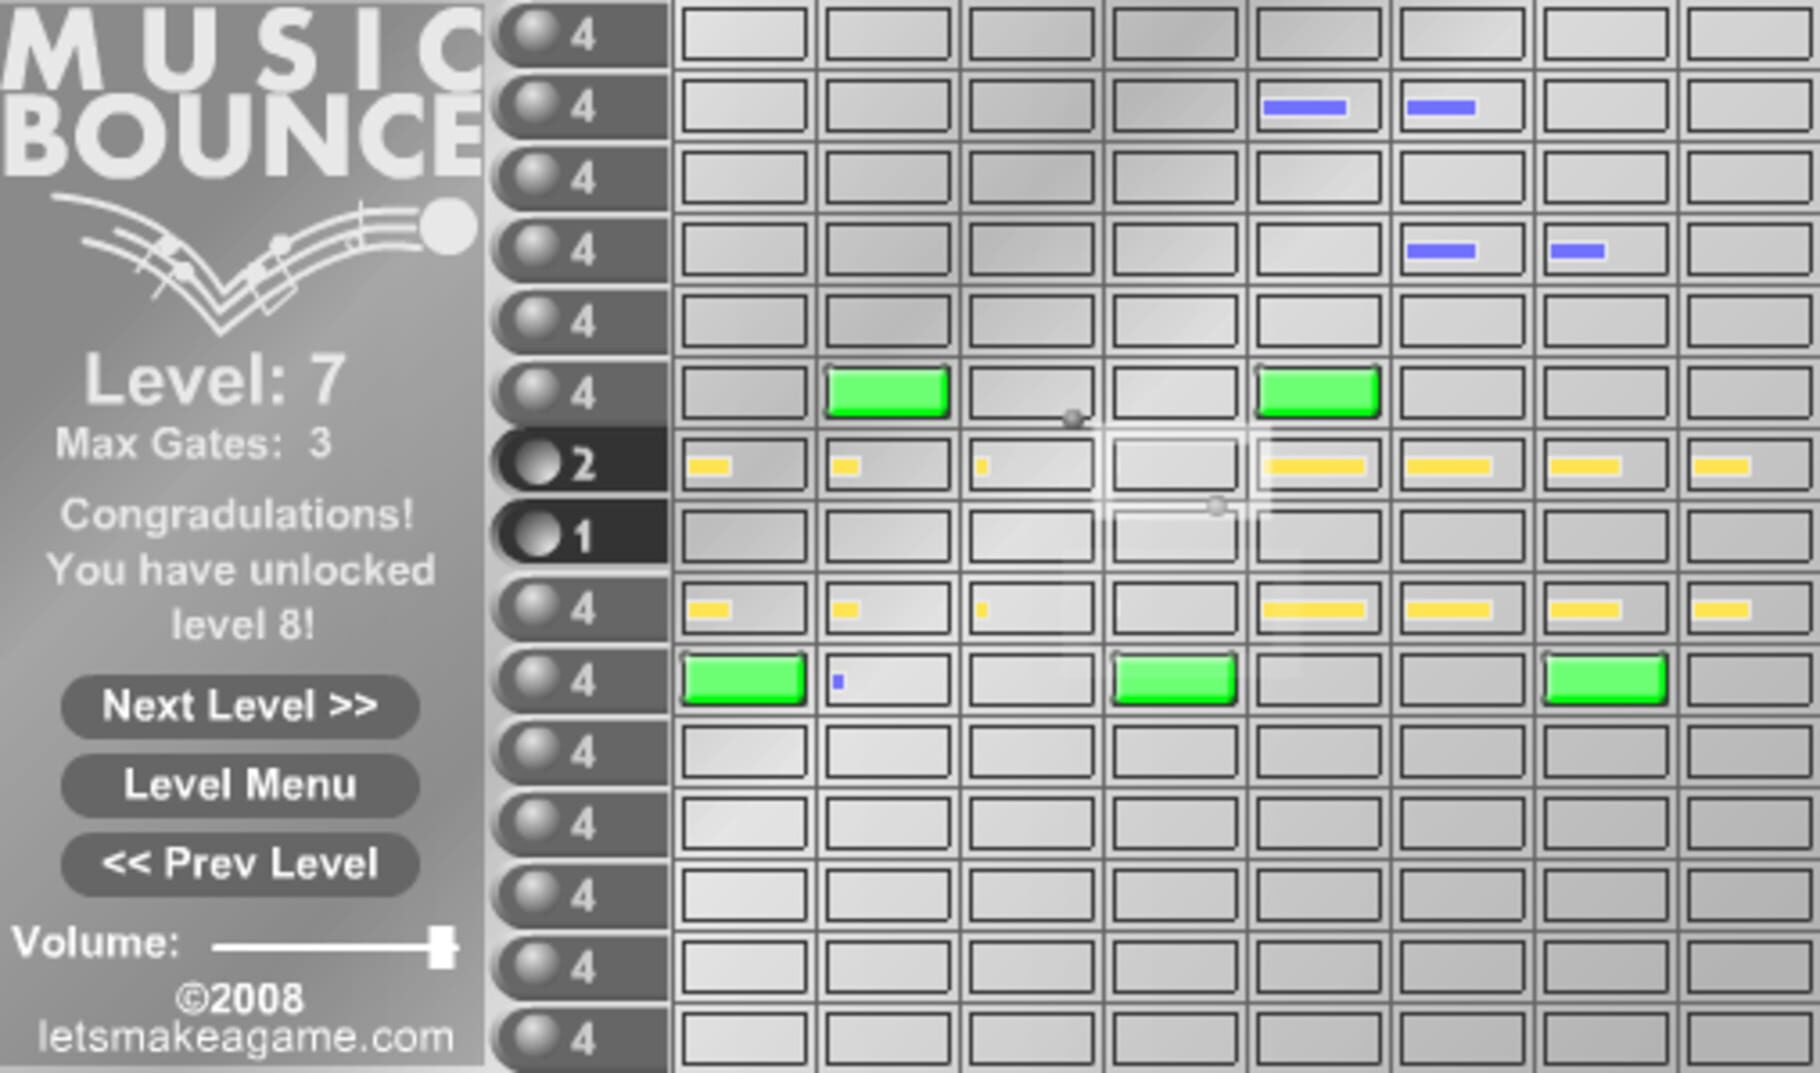Screen dimensions: 1820x1073
Task: Click the 'Congradulations!' message
Action: (237, 515)
